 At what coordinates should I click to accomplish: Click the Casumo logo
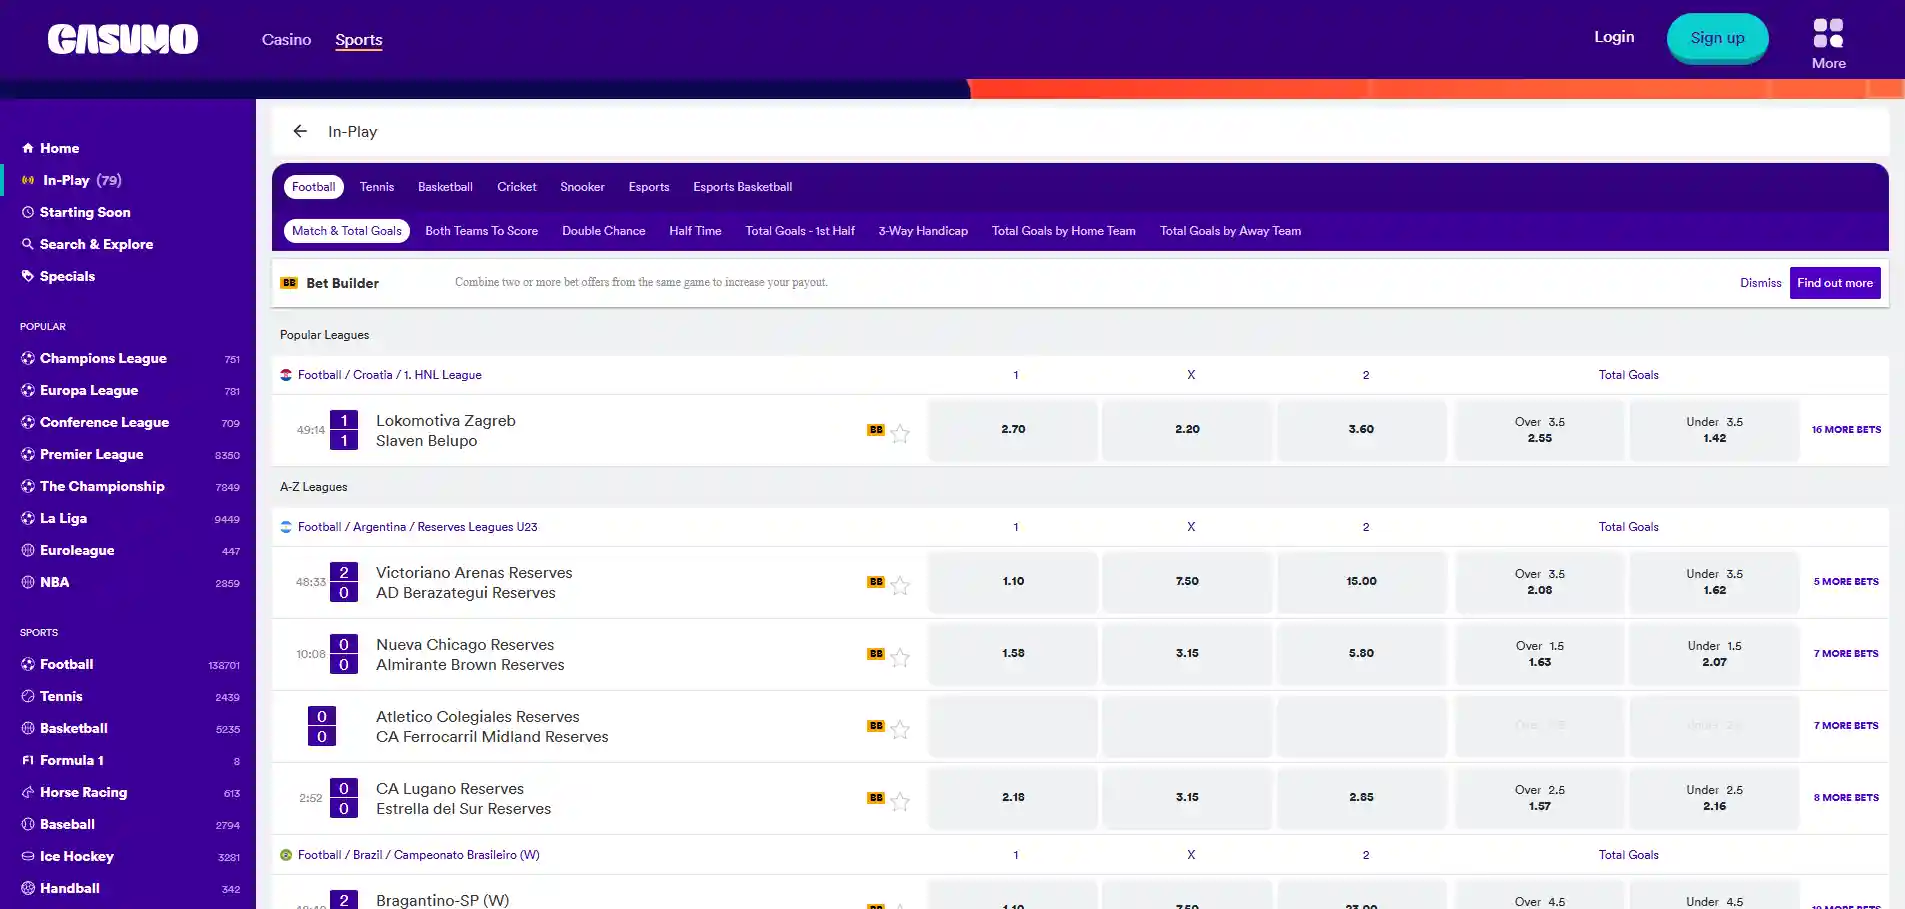pyautogui.click(x=123, y=40)
